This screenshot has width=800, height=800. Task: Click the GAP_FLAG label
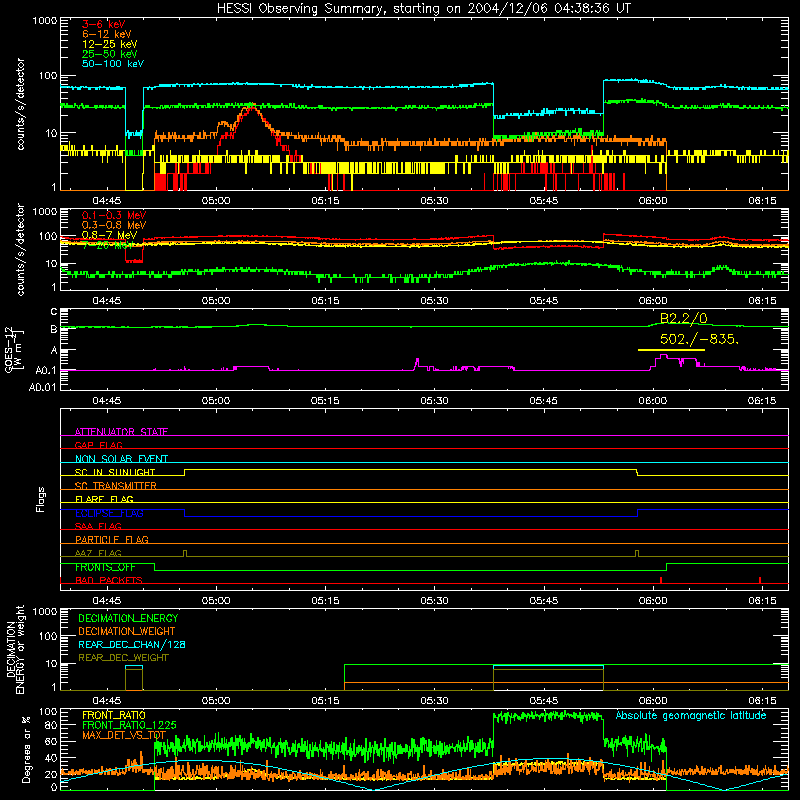[x=98, y=445]
